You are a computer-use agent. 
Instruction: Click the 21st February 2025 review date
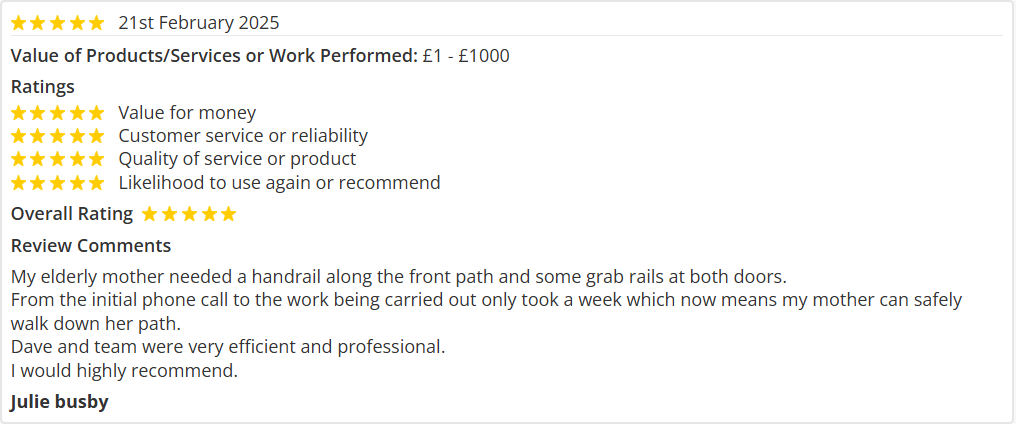tap(199, 22)
